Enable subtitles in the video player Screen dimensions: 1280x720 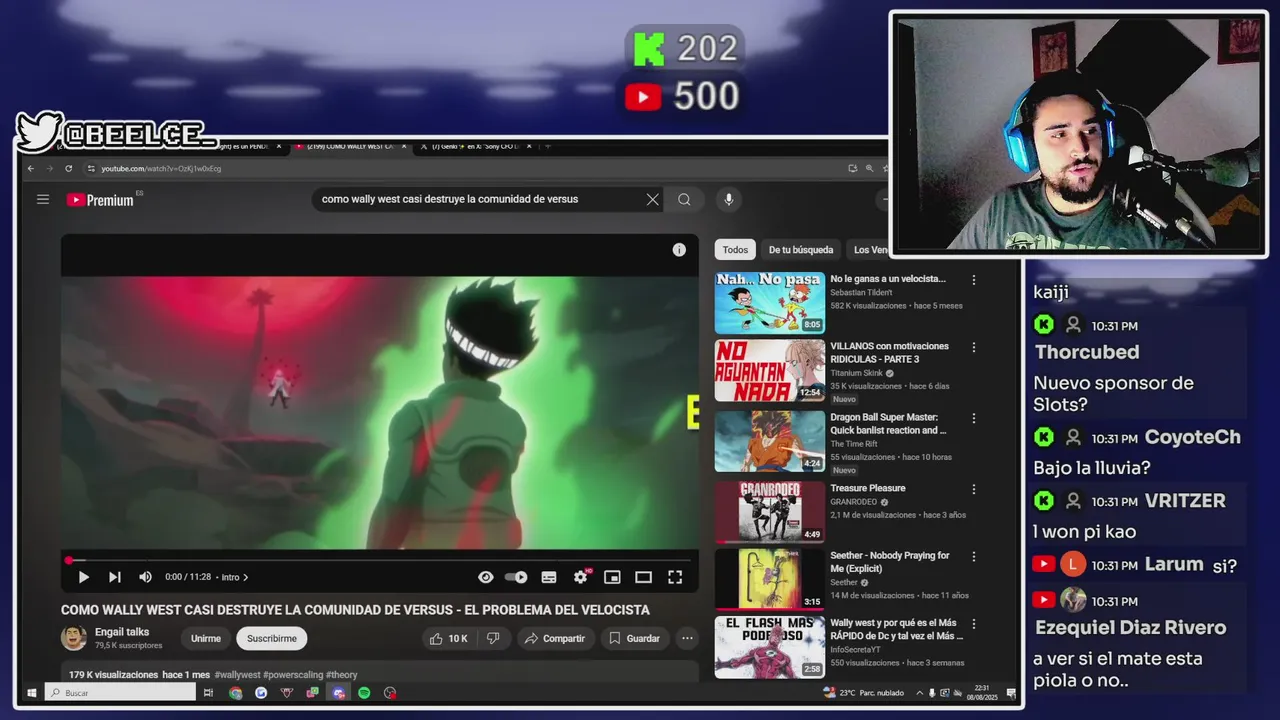click(x=549, y=577)
